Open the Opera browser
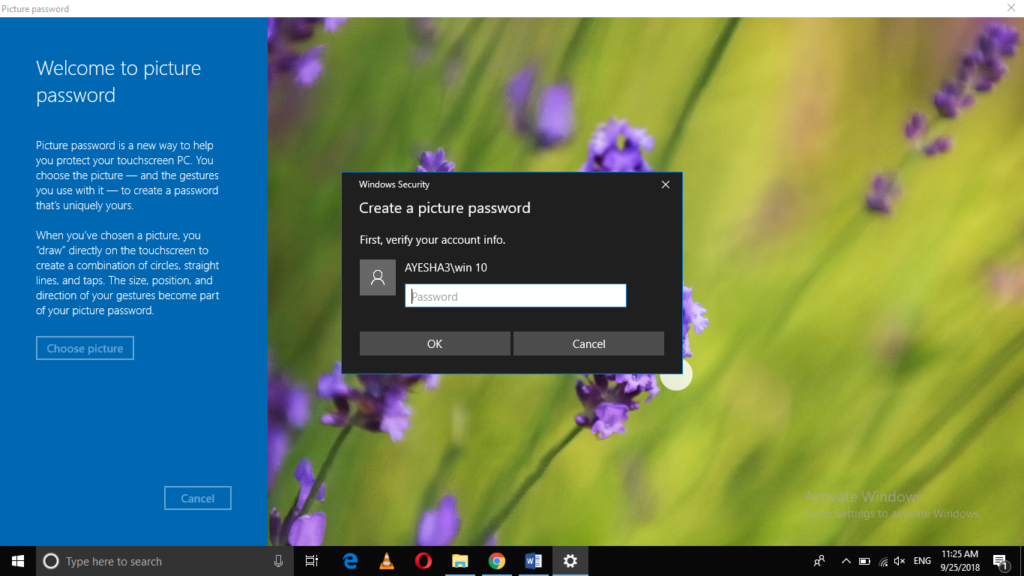Screen dimensions: 1024x576 pos(423,561)
